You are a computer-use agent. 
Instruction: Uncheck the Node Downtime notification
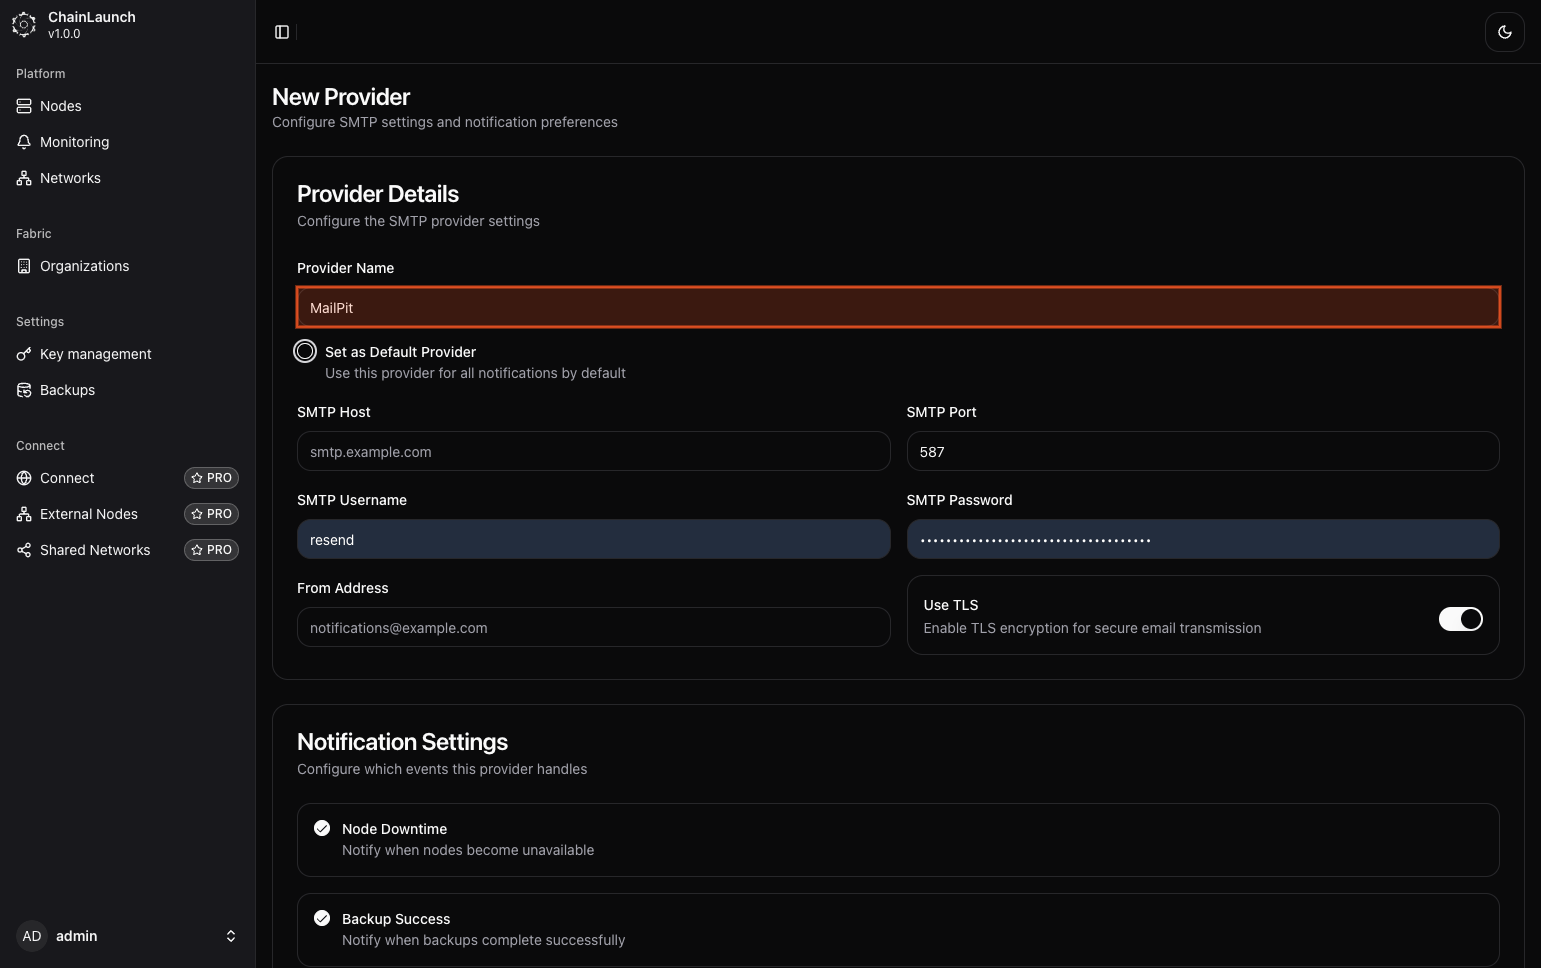tap(322, 828)
